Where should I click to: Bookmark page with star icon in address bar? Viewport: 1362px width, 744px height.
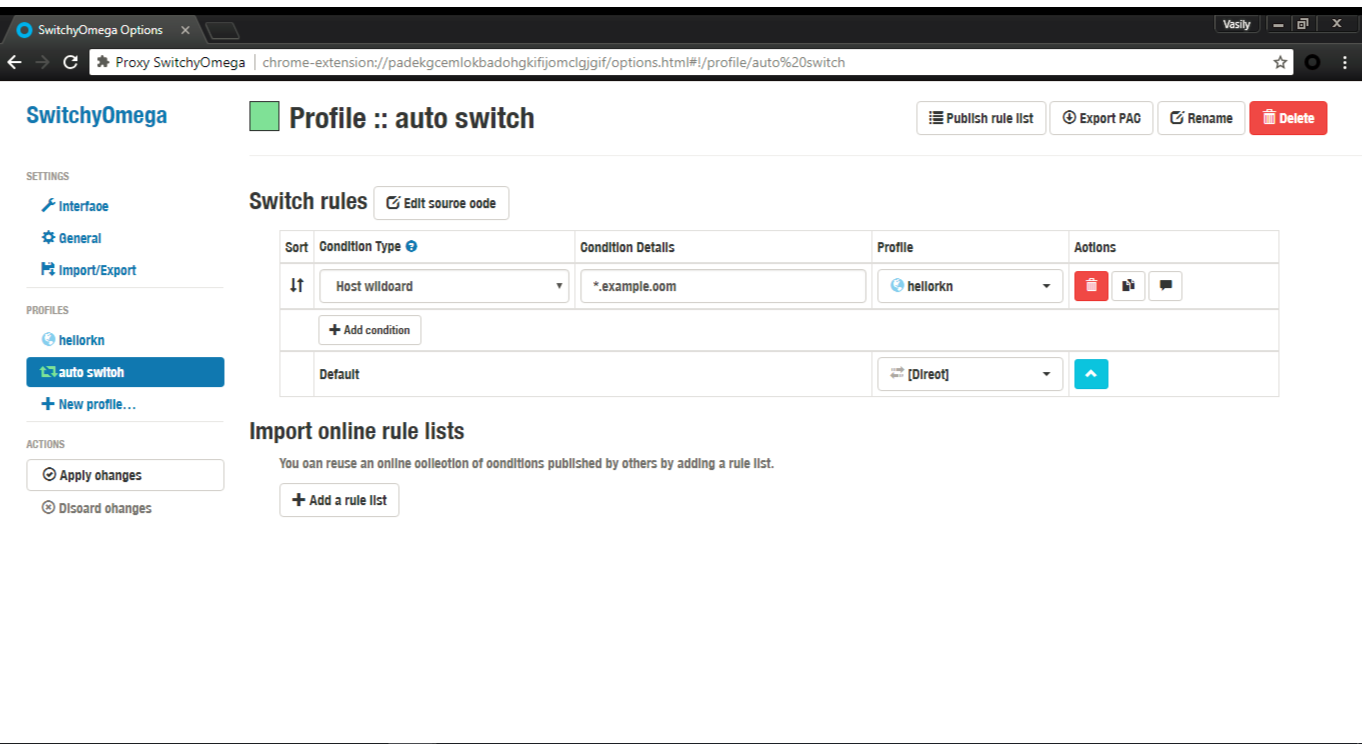pos(1280,62)
